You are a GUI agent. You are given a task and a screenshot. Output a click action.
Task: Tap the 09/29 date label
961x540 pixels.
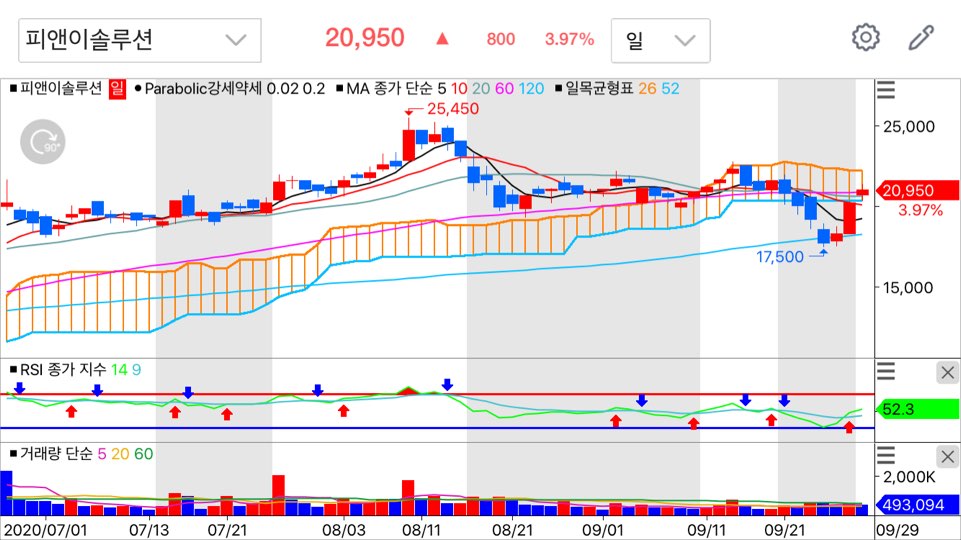coord(897,530)
